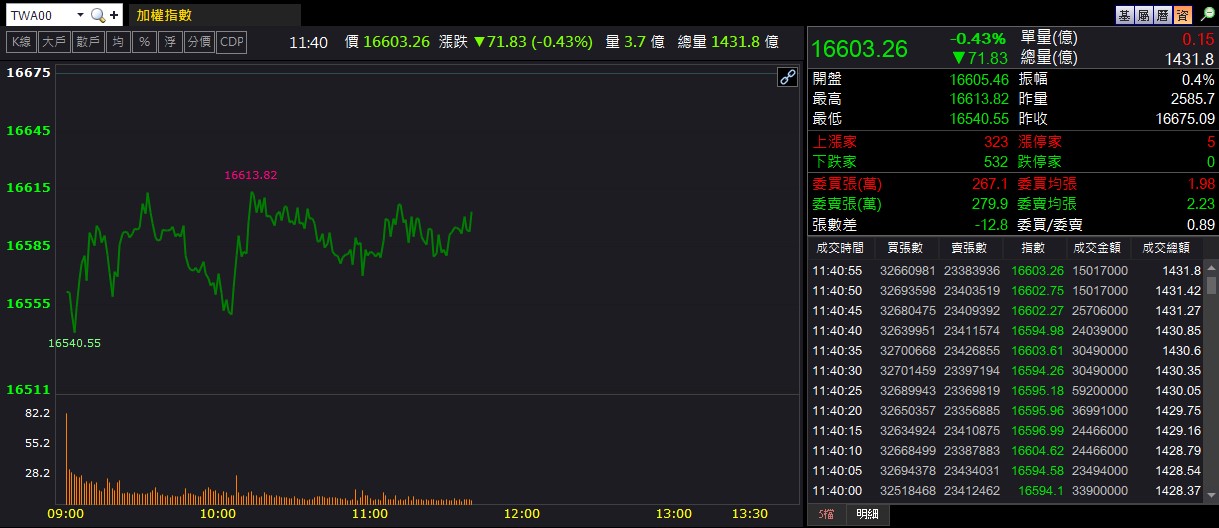Toggle the 均 average line button
The height and width of the screenshot is (528, 1219).
click(x=118, y=42)
